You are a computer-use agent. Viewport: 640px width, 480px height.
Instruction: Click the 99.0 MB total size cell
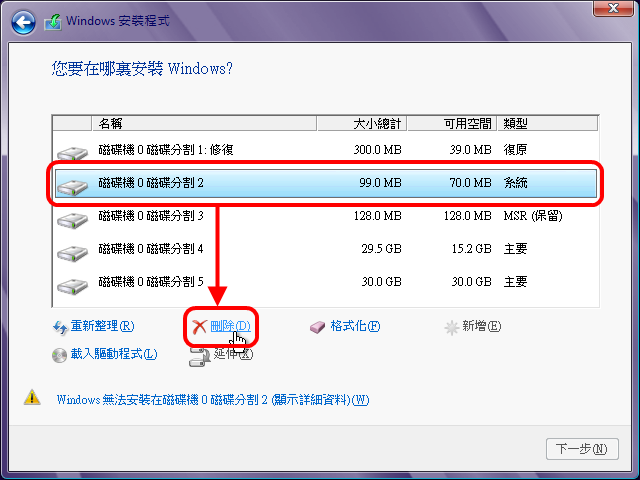tap(380, 183)
